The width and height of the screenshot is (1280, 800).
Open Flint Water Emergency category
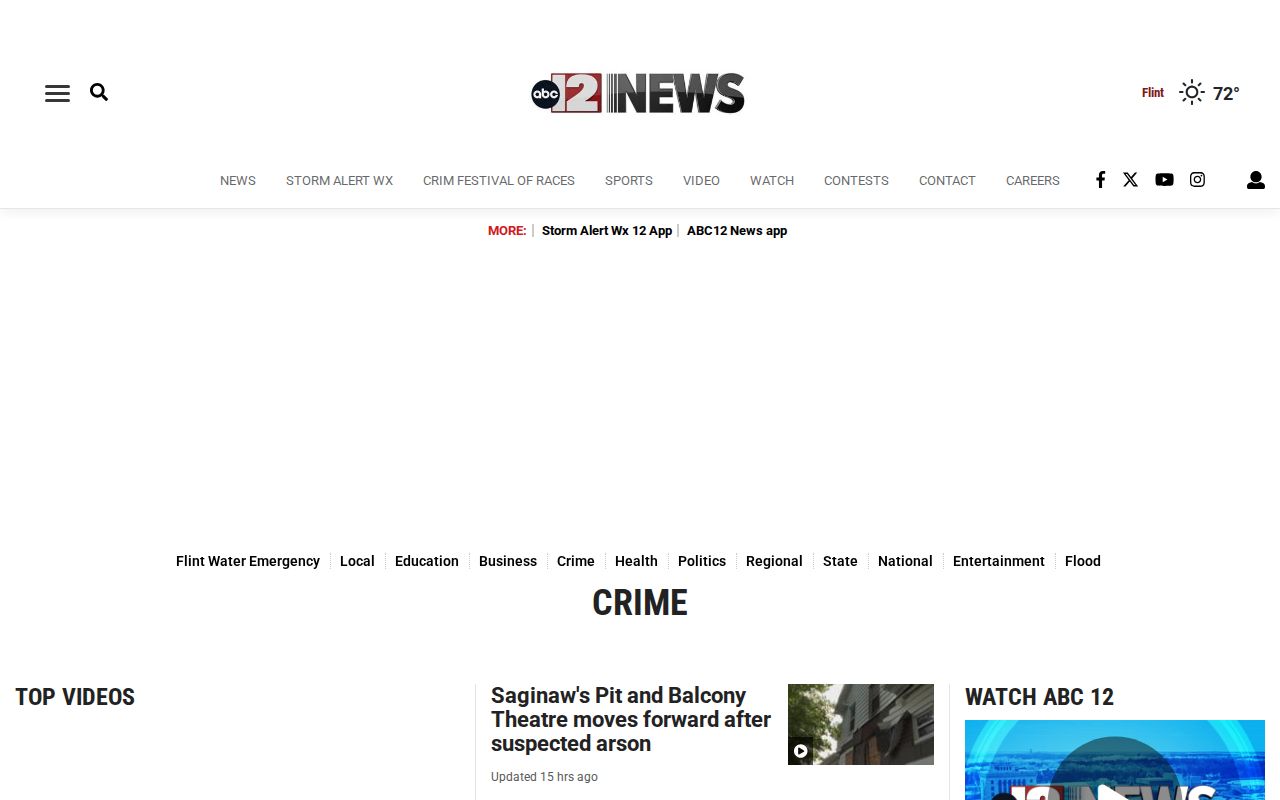pos(248,561)
